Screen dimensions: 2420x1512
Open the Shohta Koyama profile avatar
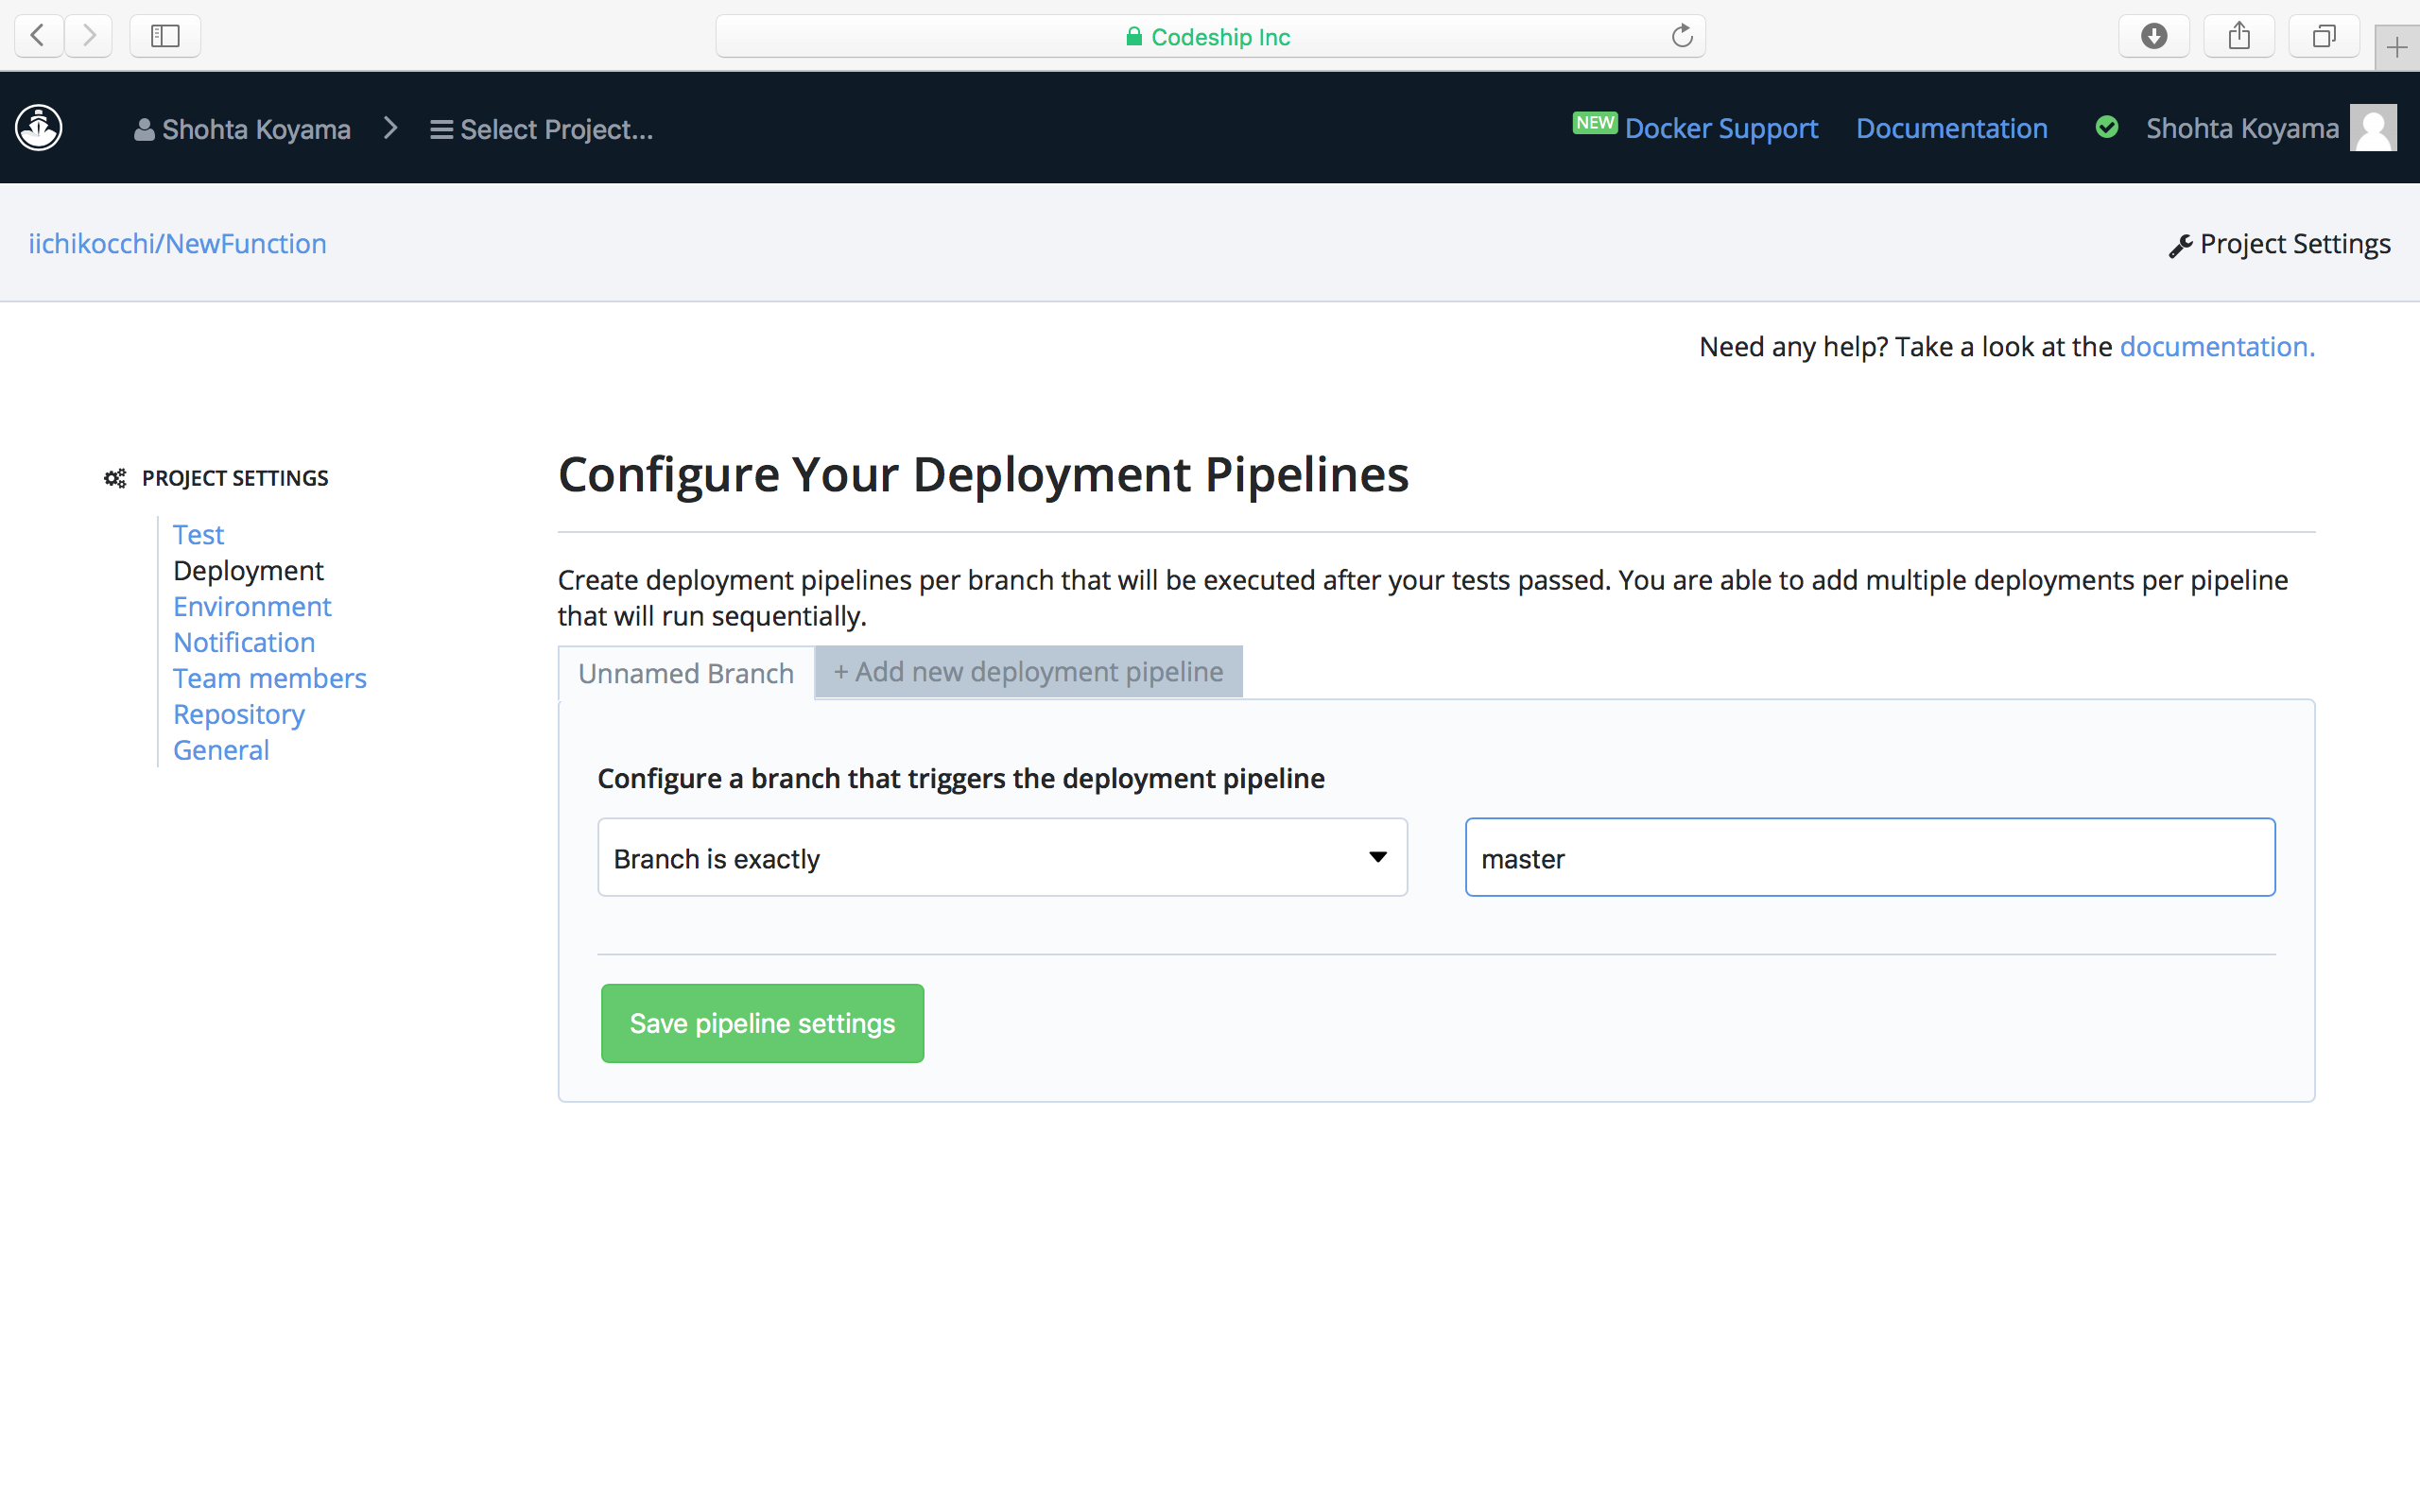click(x=2374, y=127)
